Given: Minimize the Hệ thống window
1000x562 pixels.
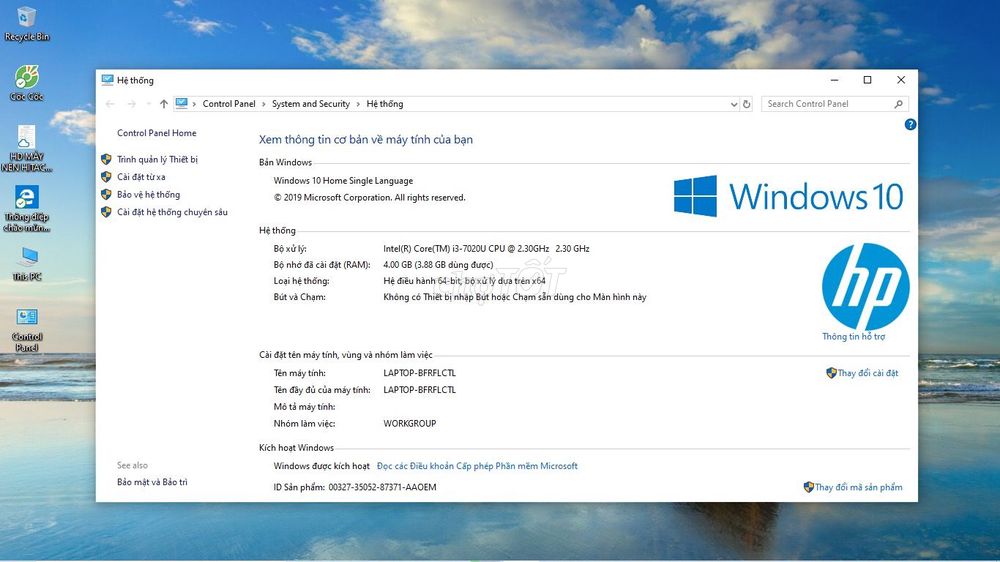Looking at the screenshot, I should click(834, 80).
